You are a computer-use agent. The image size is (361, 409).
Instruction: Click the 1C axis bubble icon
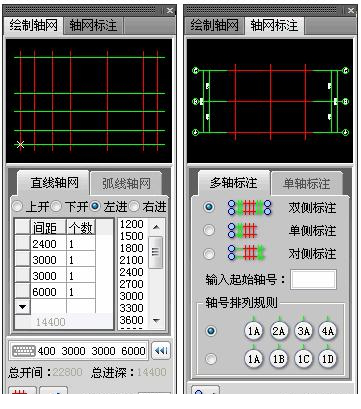point(303,359)
